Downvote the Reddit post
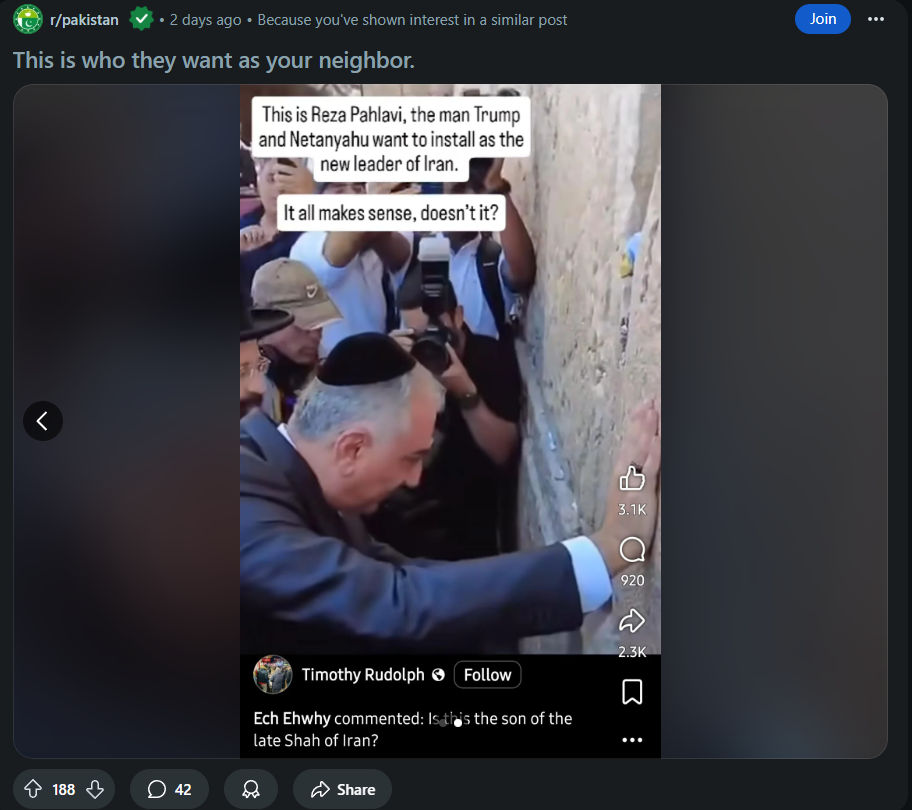The image size is (912, 810). pyautogui.click(x=95, y=789)
